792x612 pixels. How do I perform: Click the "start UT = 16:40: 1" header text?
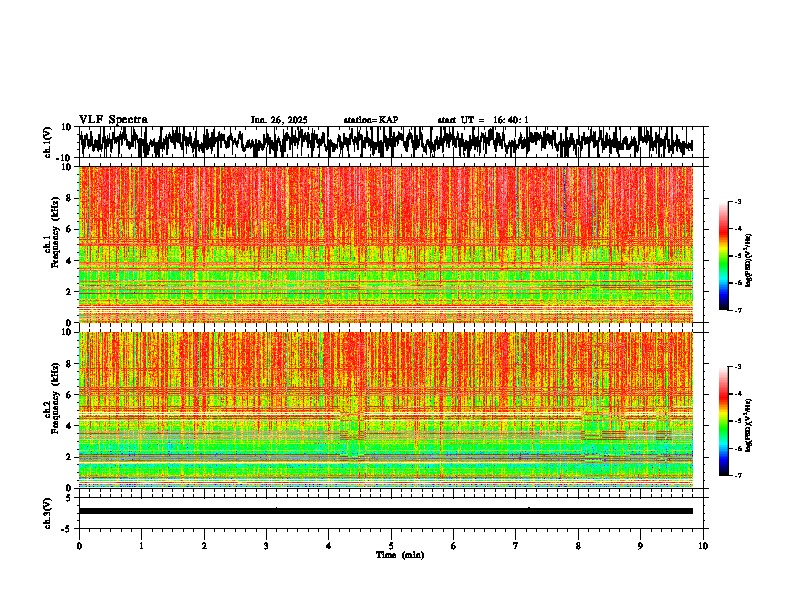(x=483, y=120)
